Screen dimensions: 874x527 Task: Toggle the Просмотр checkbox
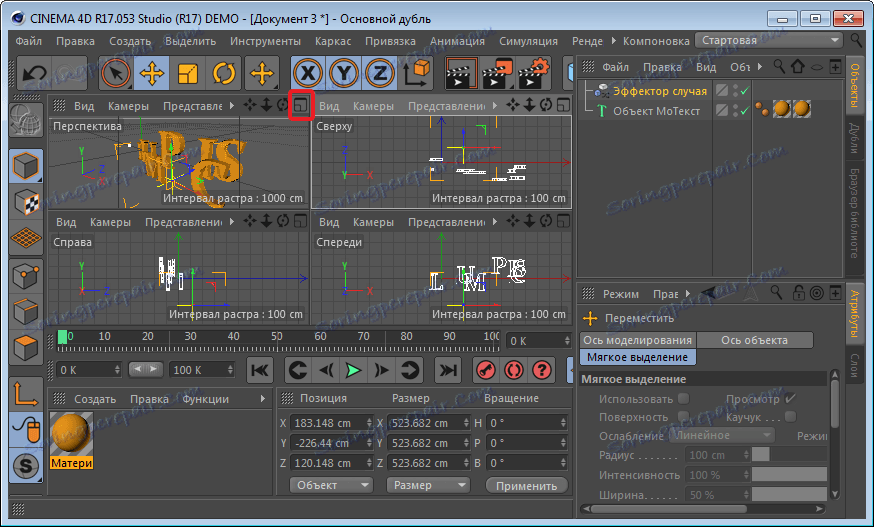pyautogui.click(x=790, y=399)
